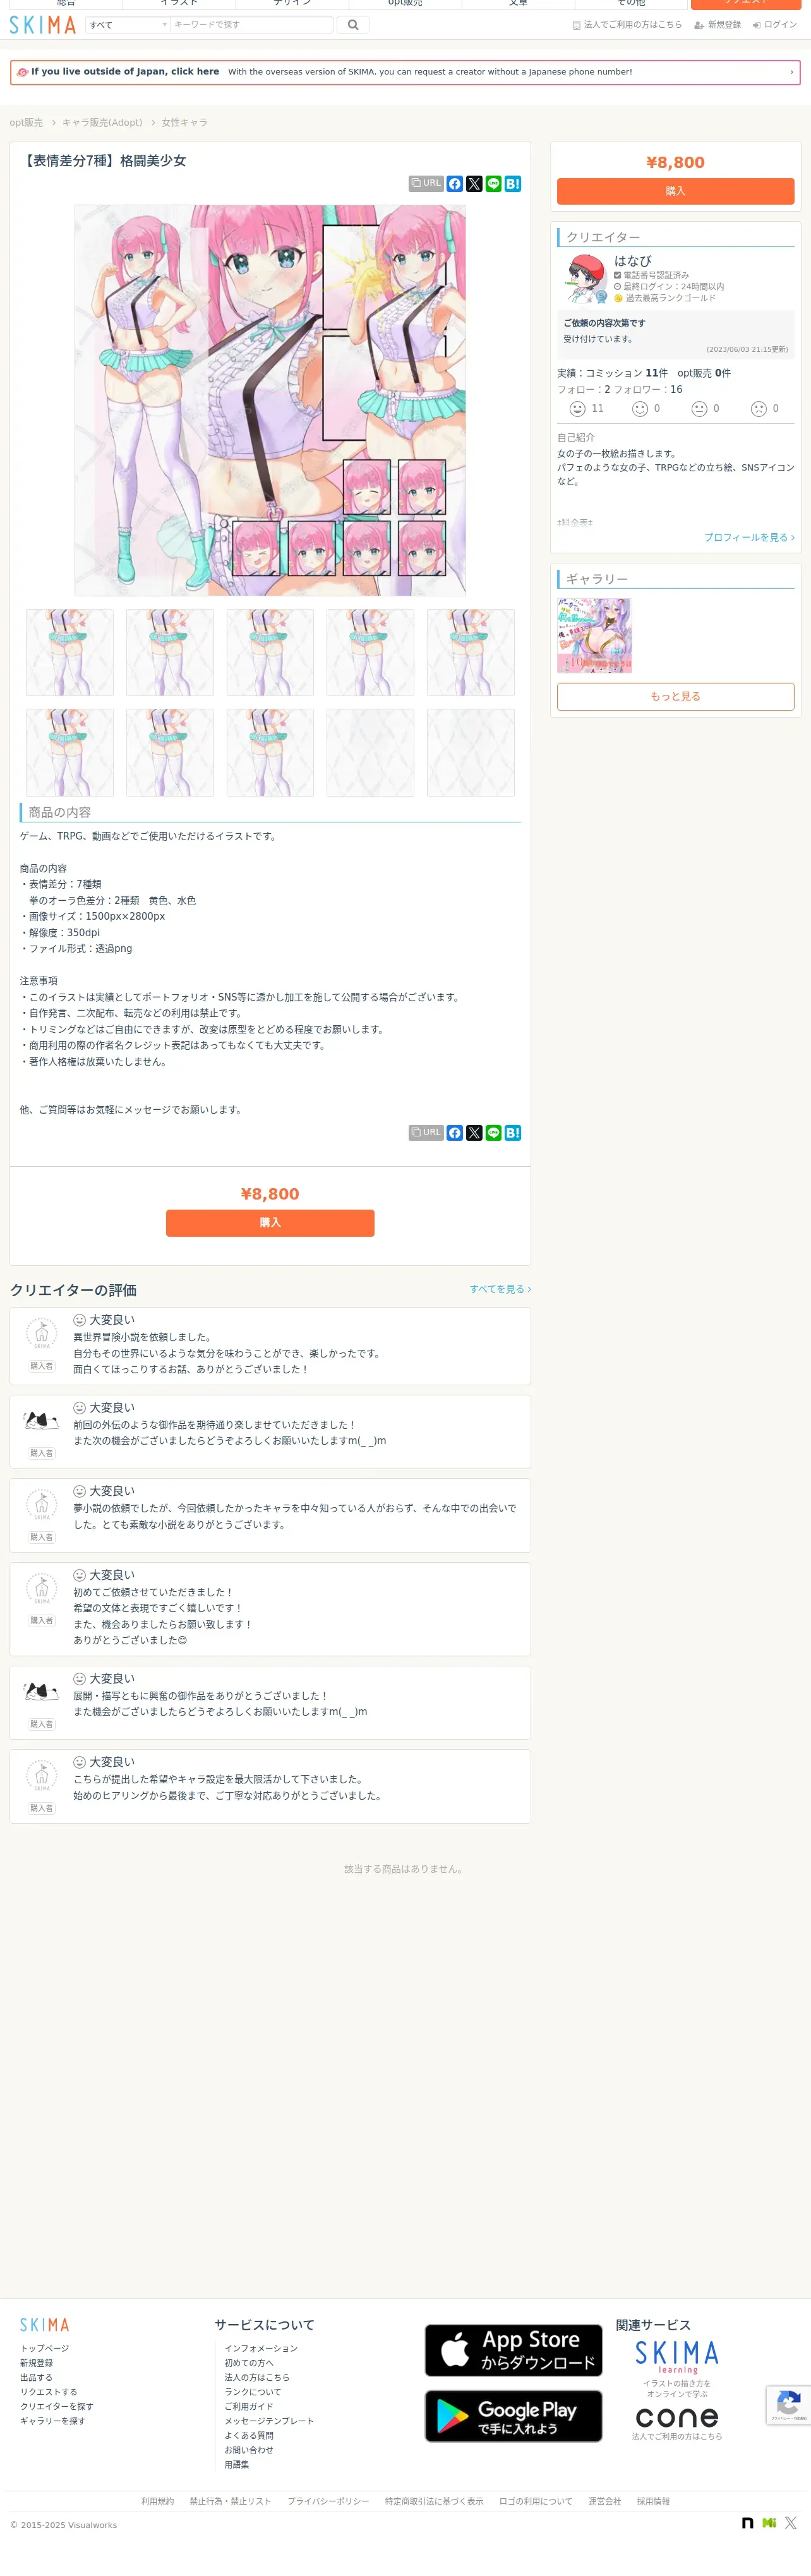Focus the キーワードで探す search field
This screenshot has width=811, height=2576.
coord(251,25)
